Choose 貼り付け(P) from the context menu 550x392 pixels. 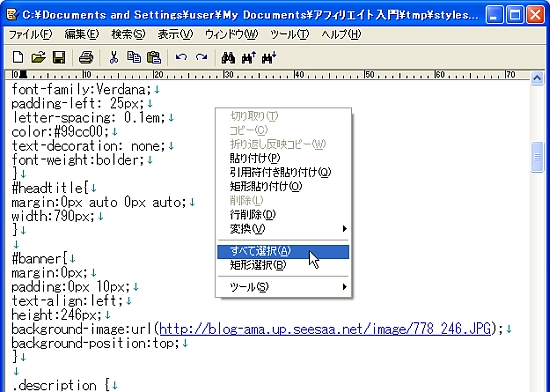point(283,158)
